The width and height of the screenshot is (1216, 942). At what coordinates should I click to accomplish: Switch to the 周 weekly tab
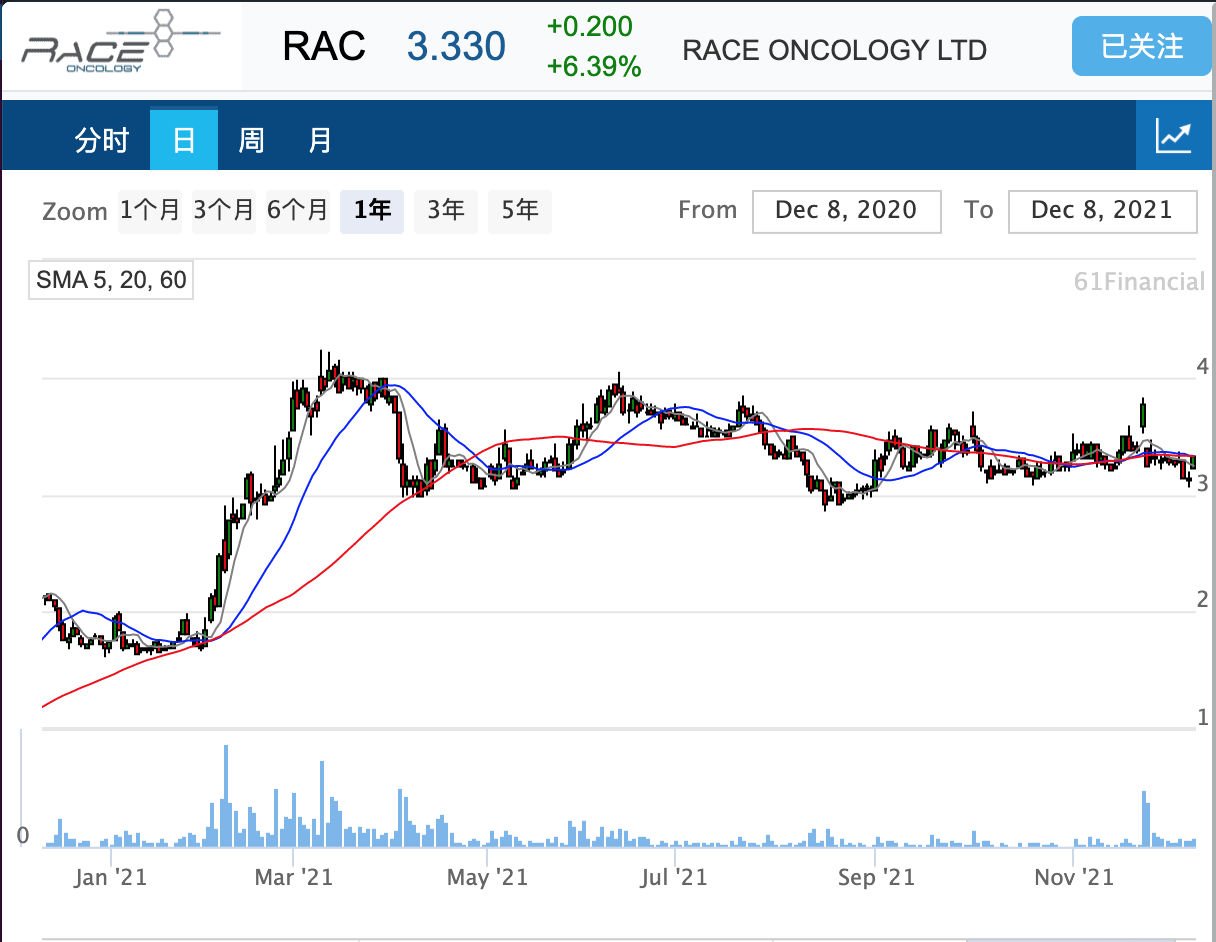point(251,140)
